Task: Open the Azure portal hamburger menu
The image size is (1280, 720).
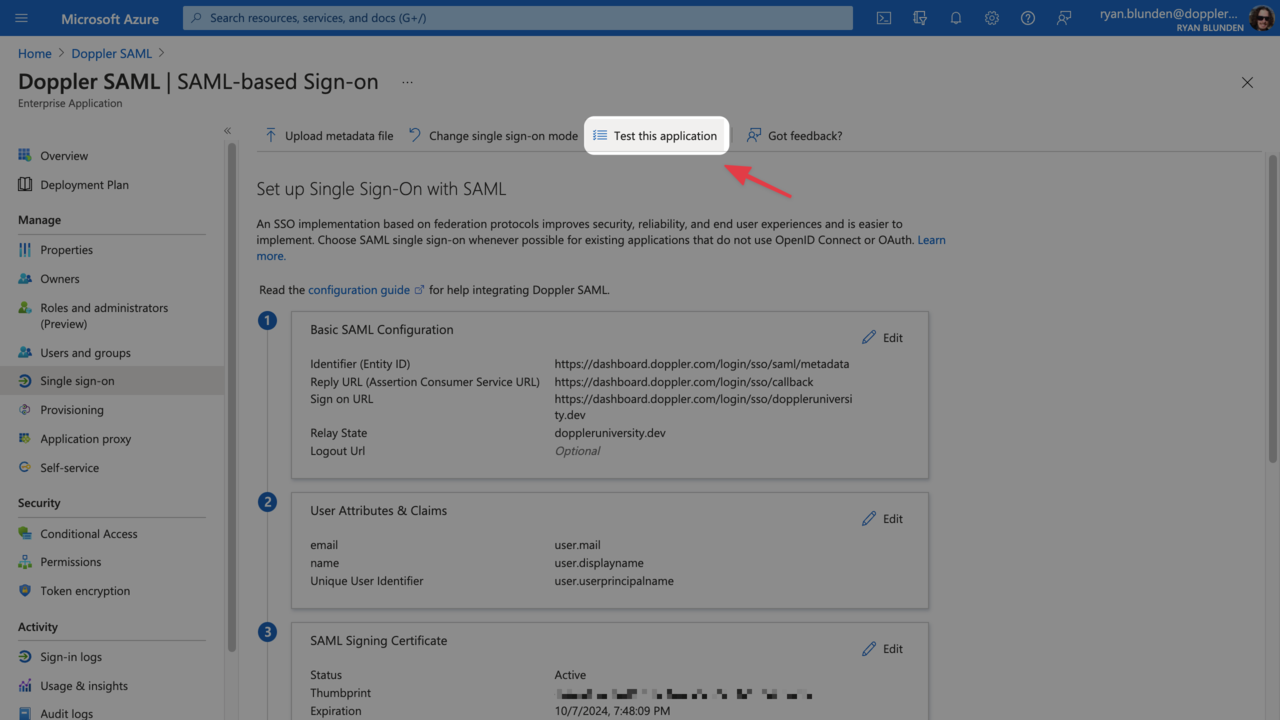Action: [x=22, y=18]
